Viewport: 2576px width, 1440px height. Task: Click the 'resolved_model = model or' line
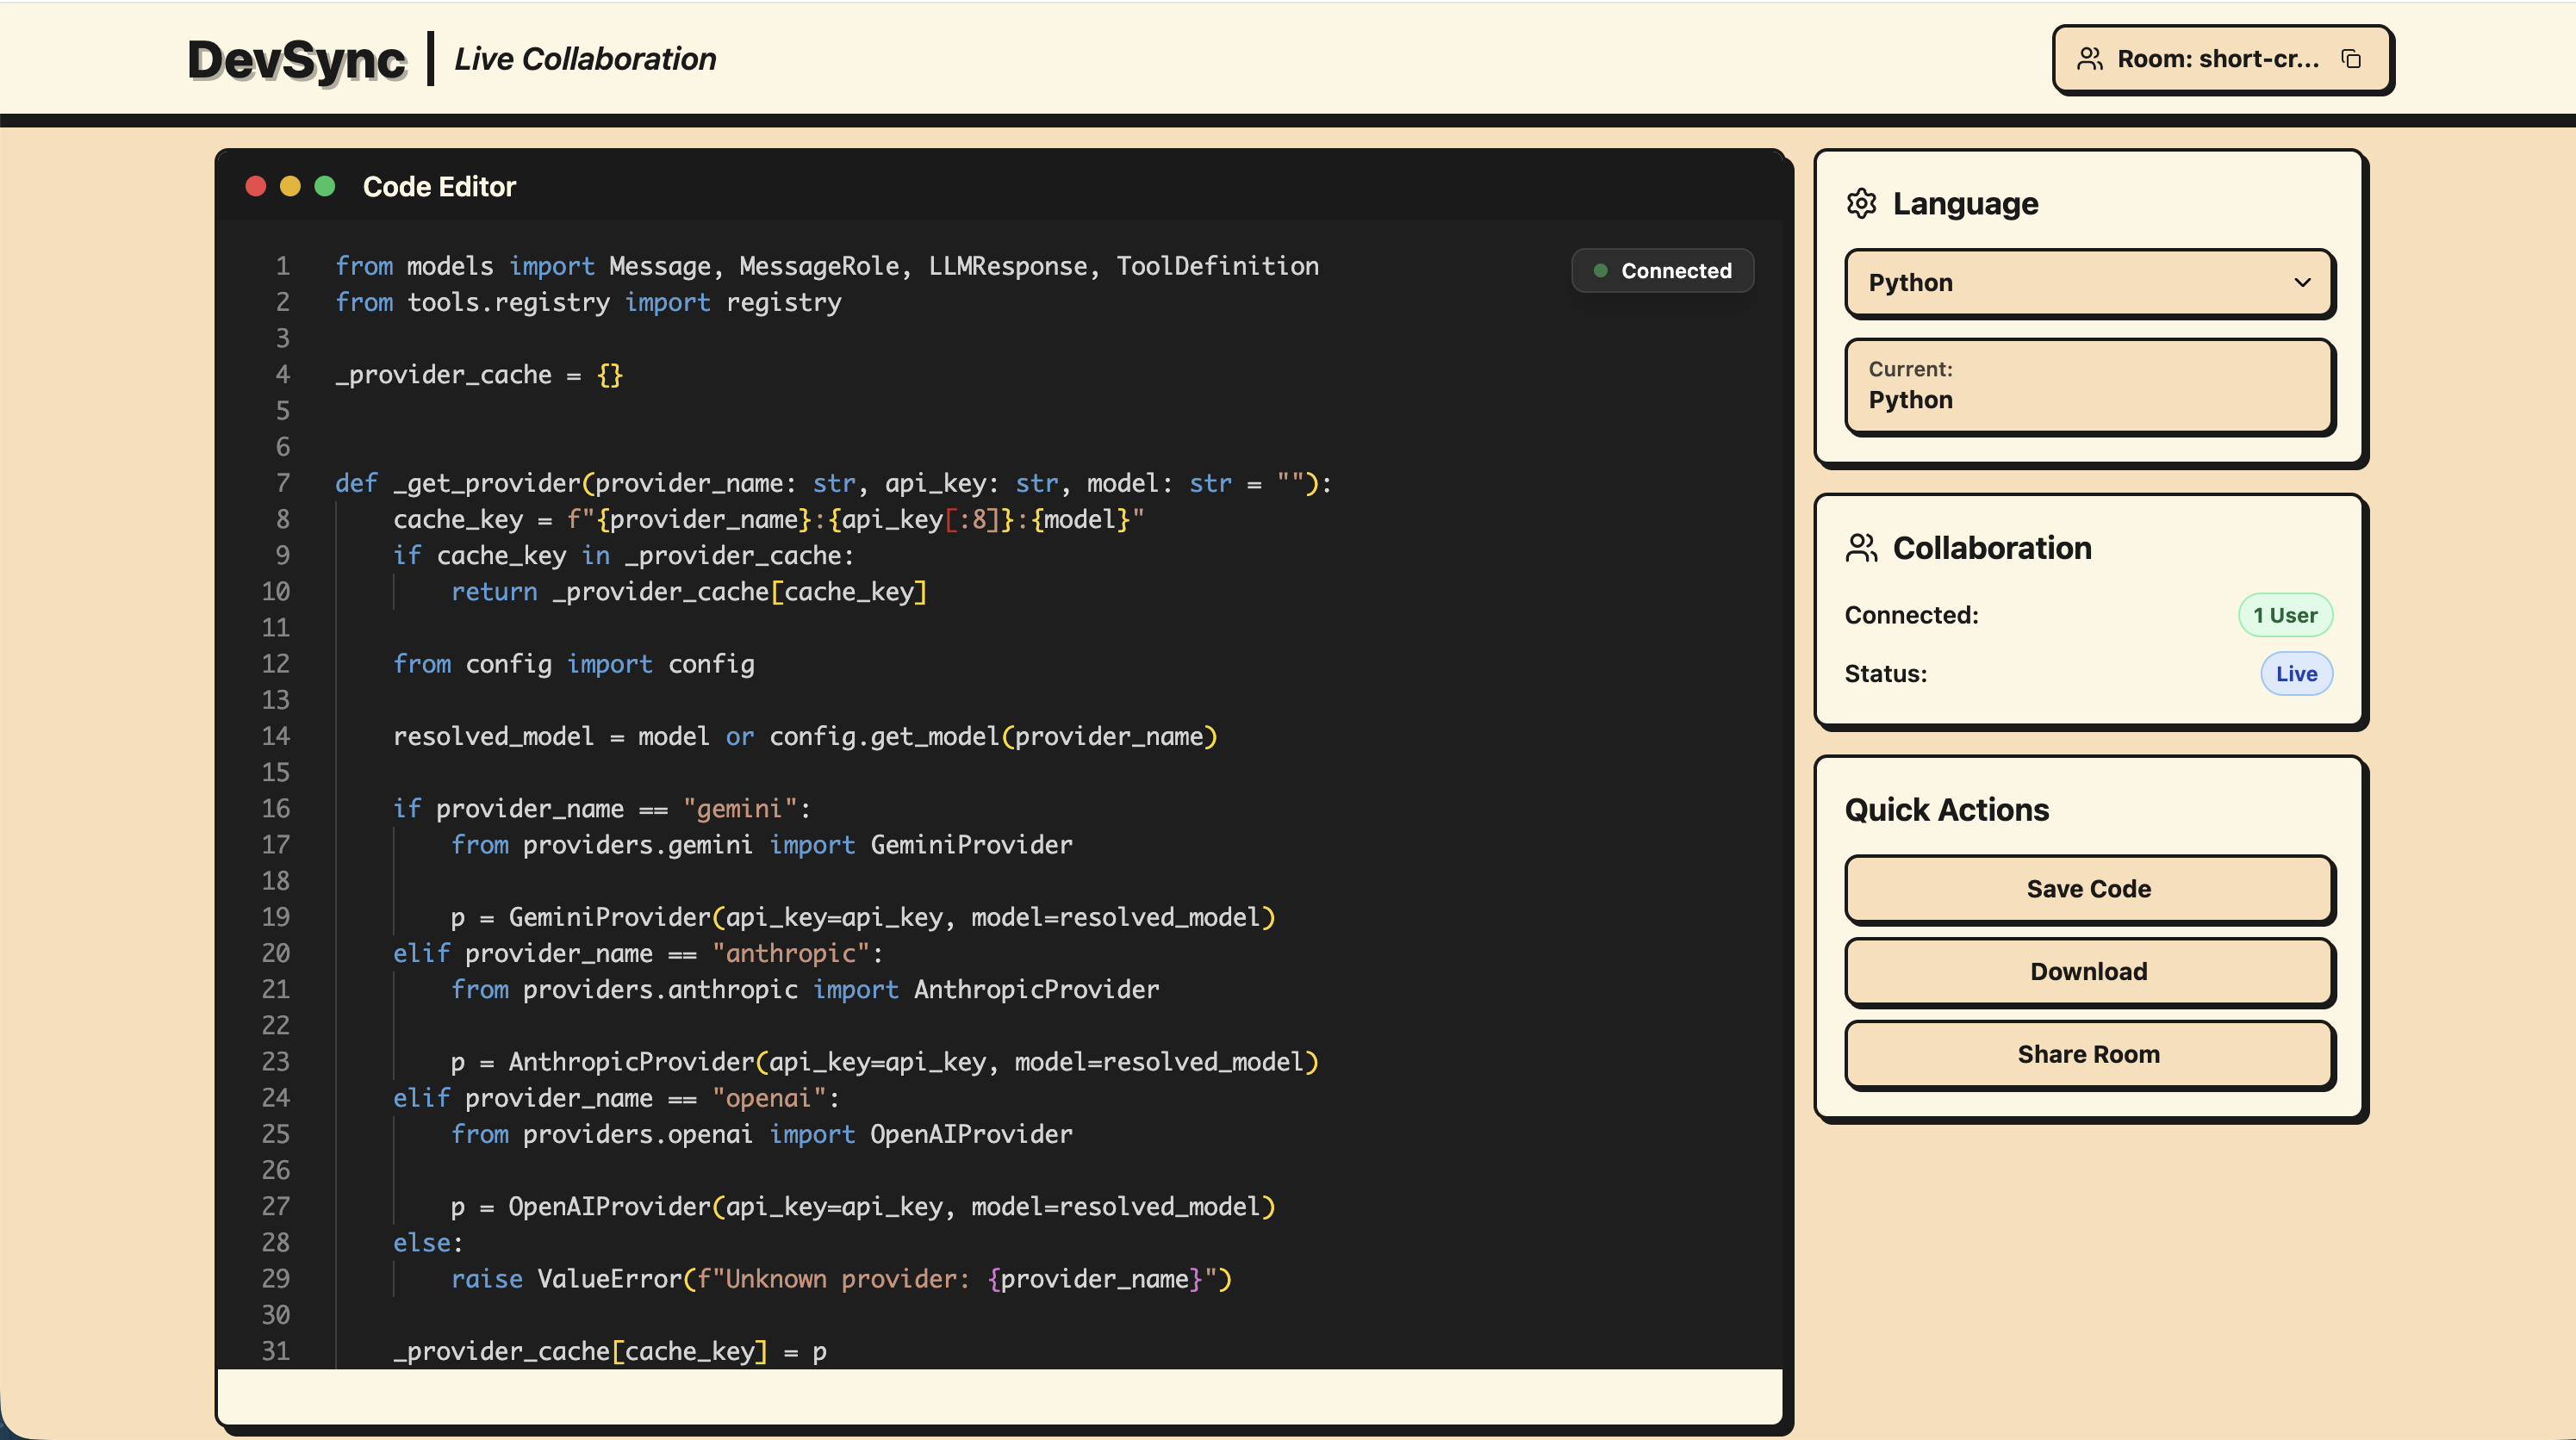click(x=805, y=737)
